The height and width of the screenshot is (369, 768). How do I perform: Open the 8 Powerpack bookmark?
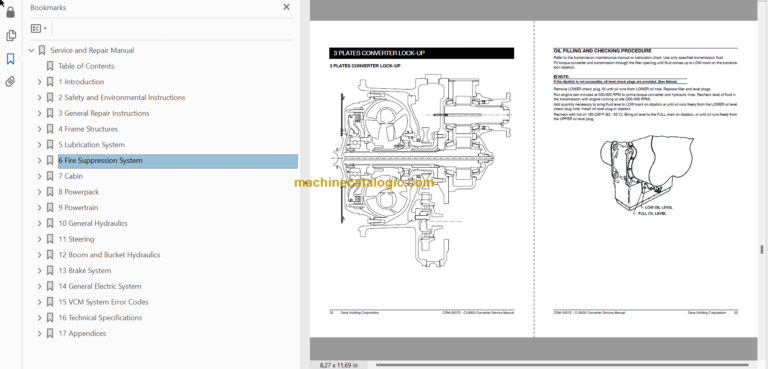[x=79, y=192]
